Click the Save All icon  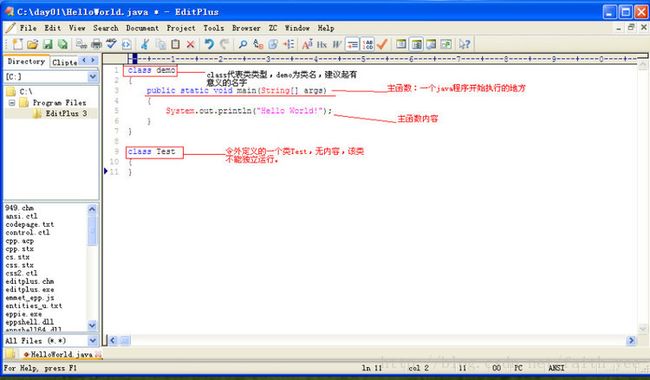(63, 44)
